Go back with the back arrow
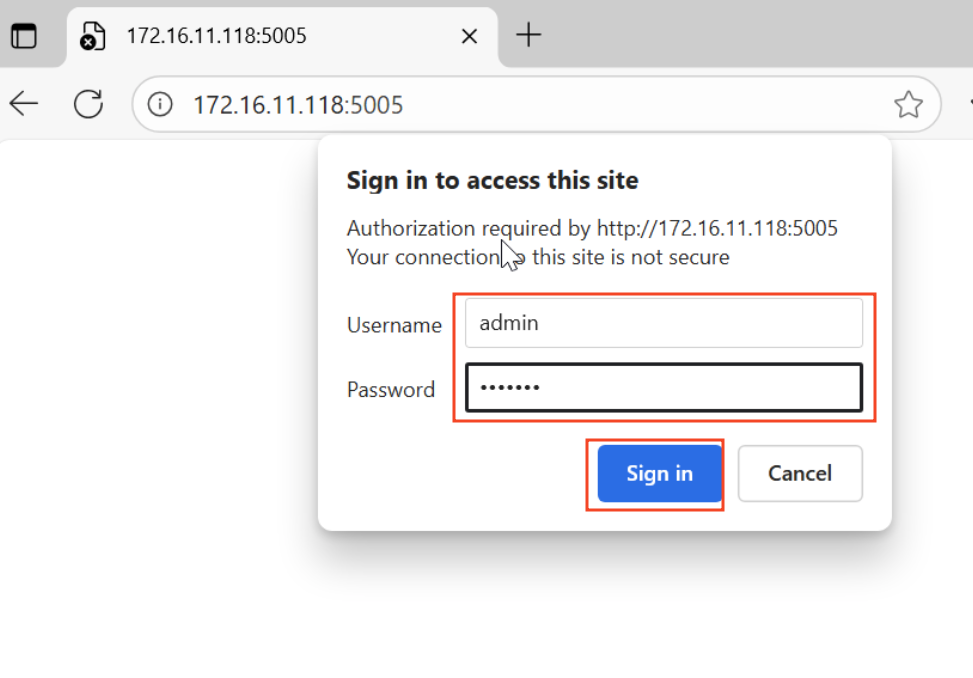Screen dimensions: 973x678 (23, 103)
